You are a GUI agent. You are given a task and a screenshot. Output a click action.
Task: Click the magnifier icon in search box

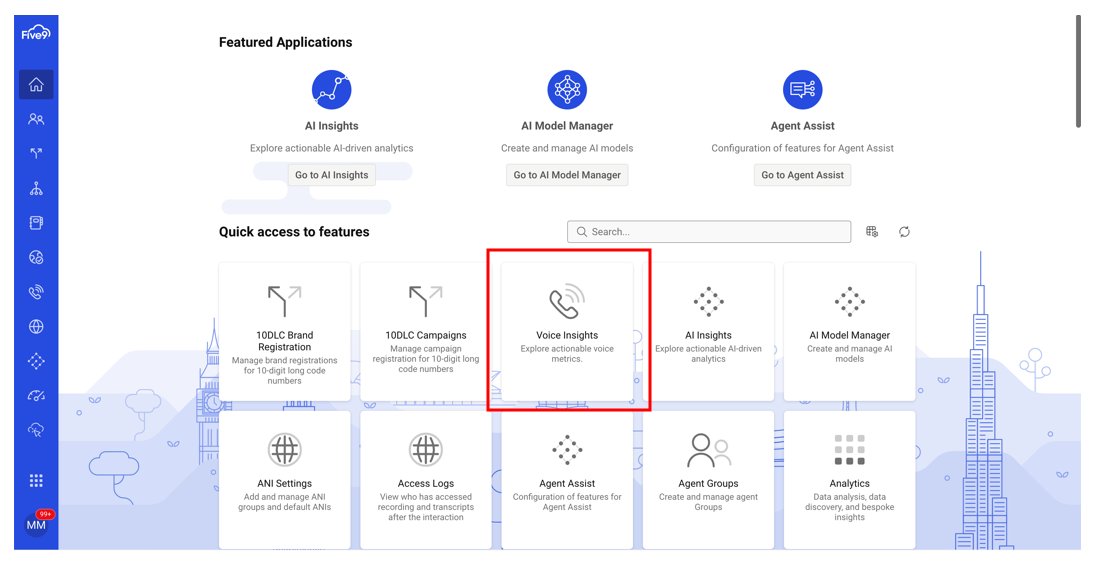tap(582, 231)
